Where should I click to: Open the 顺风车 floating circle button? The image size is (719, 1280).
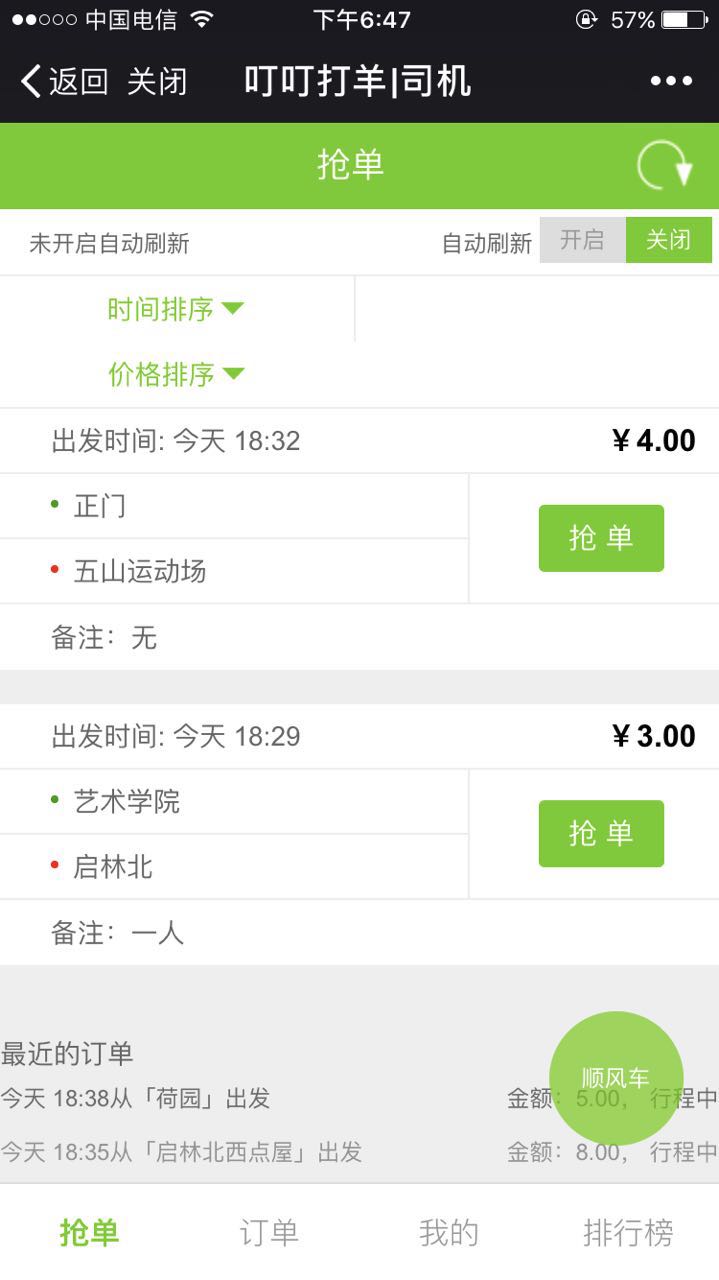coord(616,1078)
